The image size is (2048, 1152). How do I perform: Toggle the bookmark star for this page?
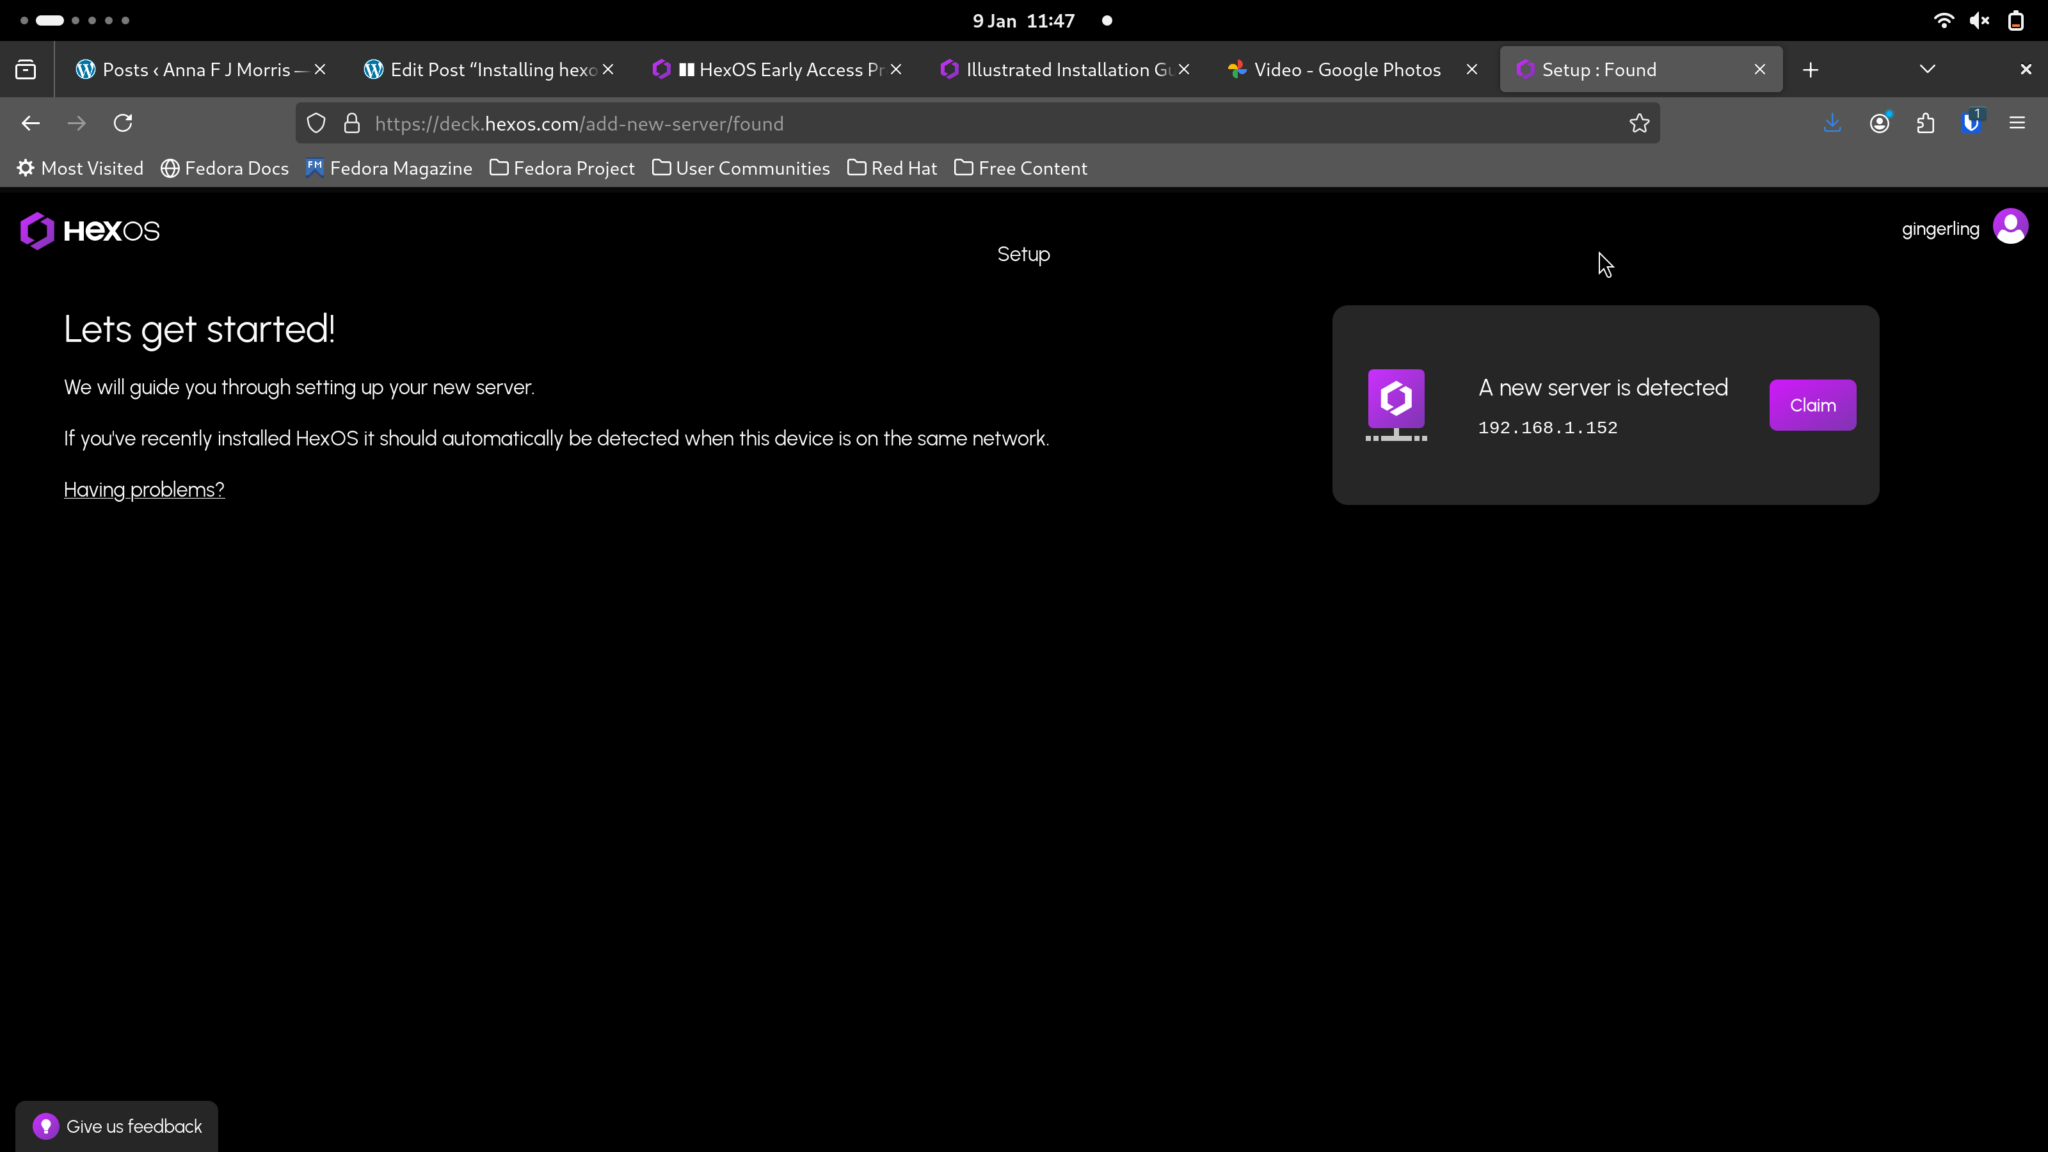[1639, 122]
